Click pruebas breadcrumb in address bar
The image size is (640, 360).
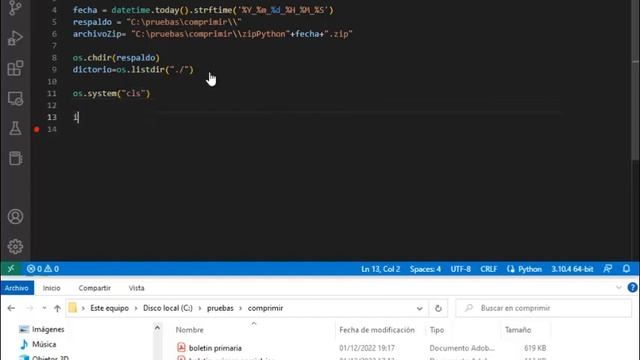[220, 308]
